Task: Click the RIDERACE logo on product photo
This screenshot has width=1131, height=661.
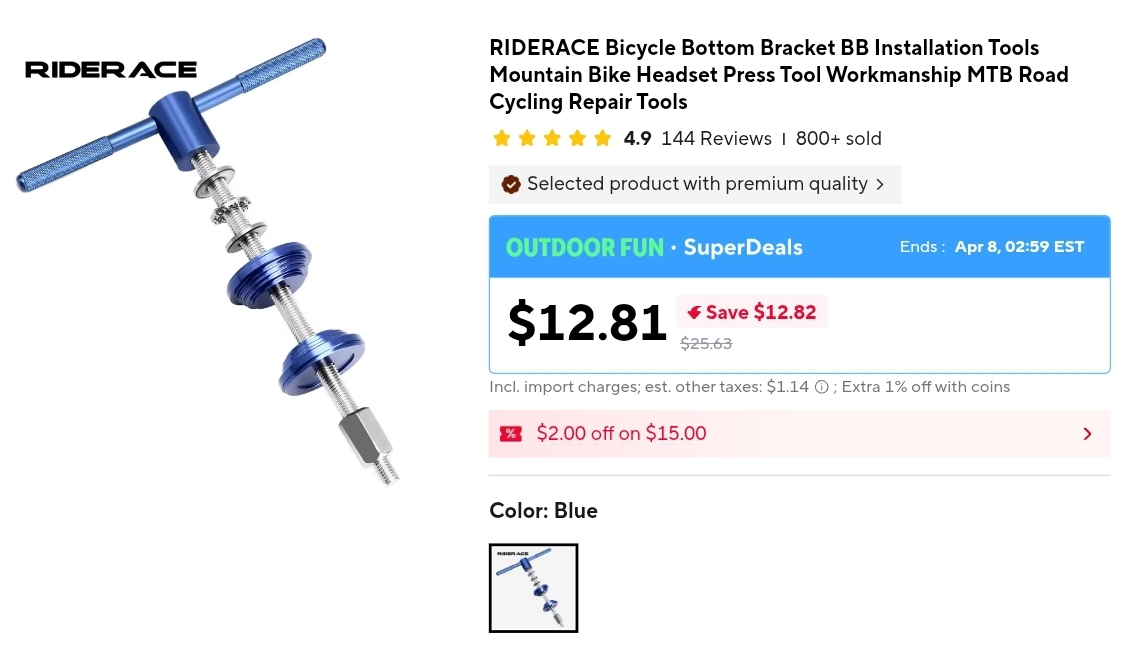Action: tap(111, 70)
